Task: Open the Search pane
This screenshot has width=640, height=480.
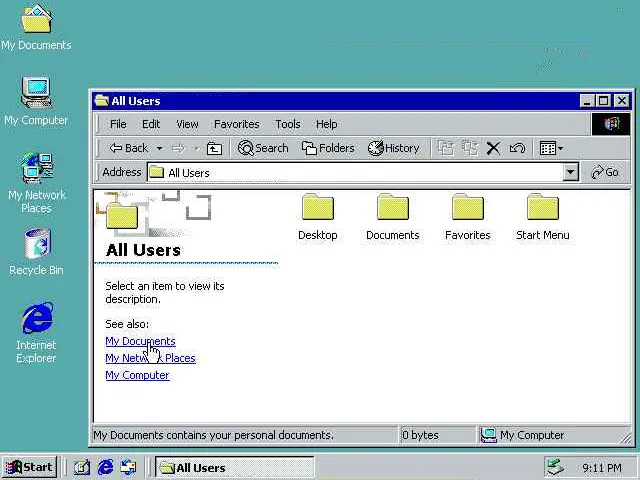Action: pyautogui.click(x=263, y=148)
